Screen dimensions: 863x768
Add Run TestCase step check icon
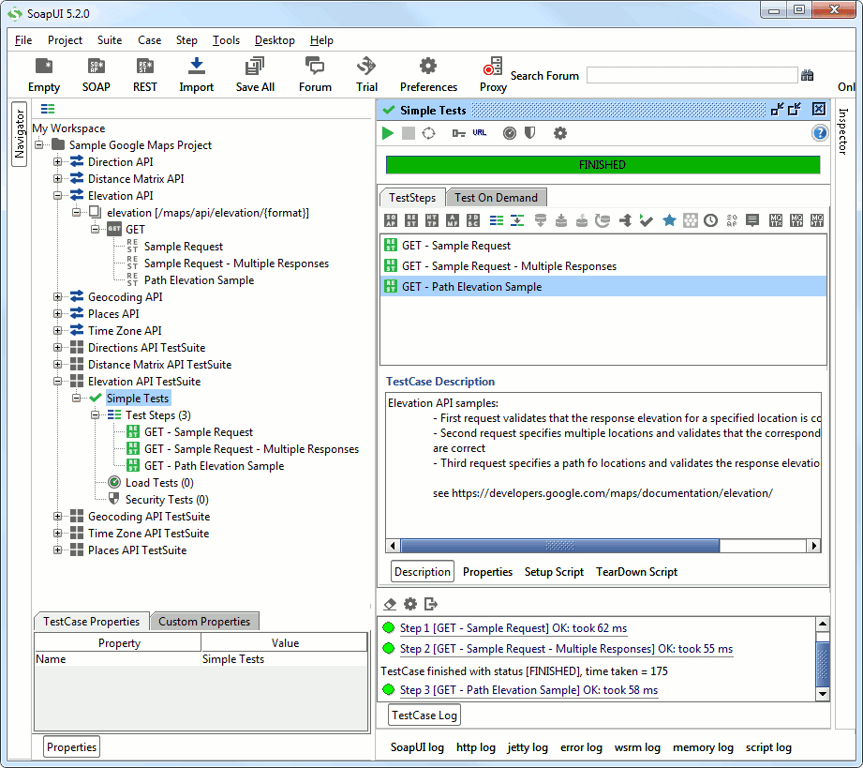[646, 221]
